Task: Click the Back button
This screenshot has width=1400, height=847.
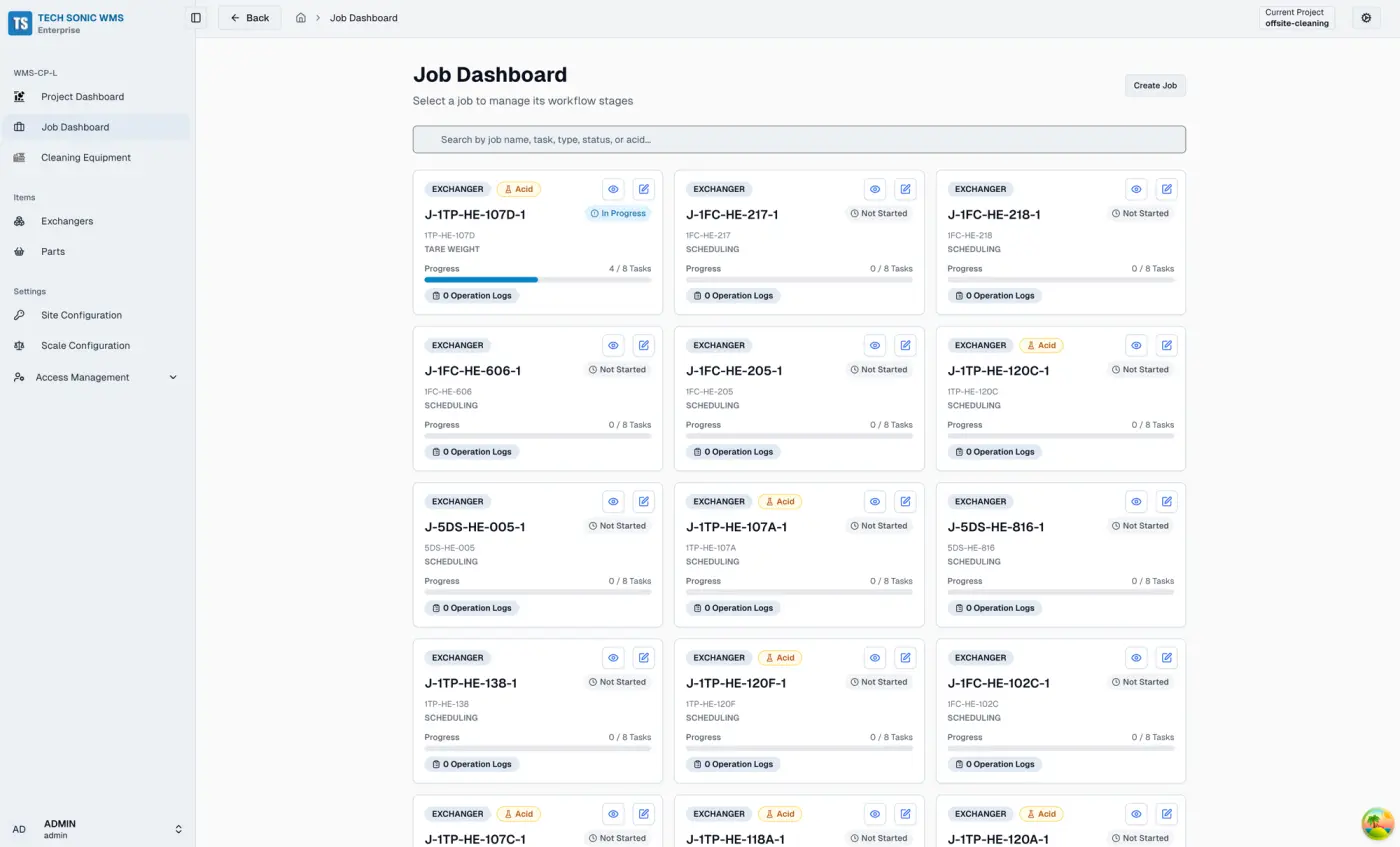Action: [250, 18]
